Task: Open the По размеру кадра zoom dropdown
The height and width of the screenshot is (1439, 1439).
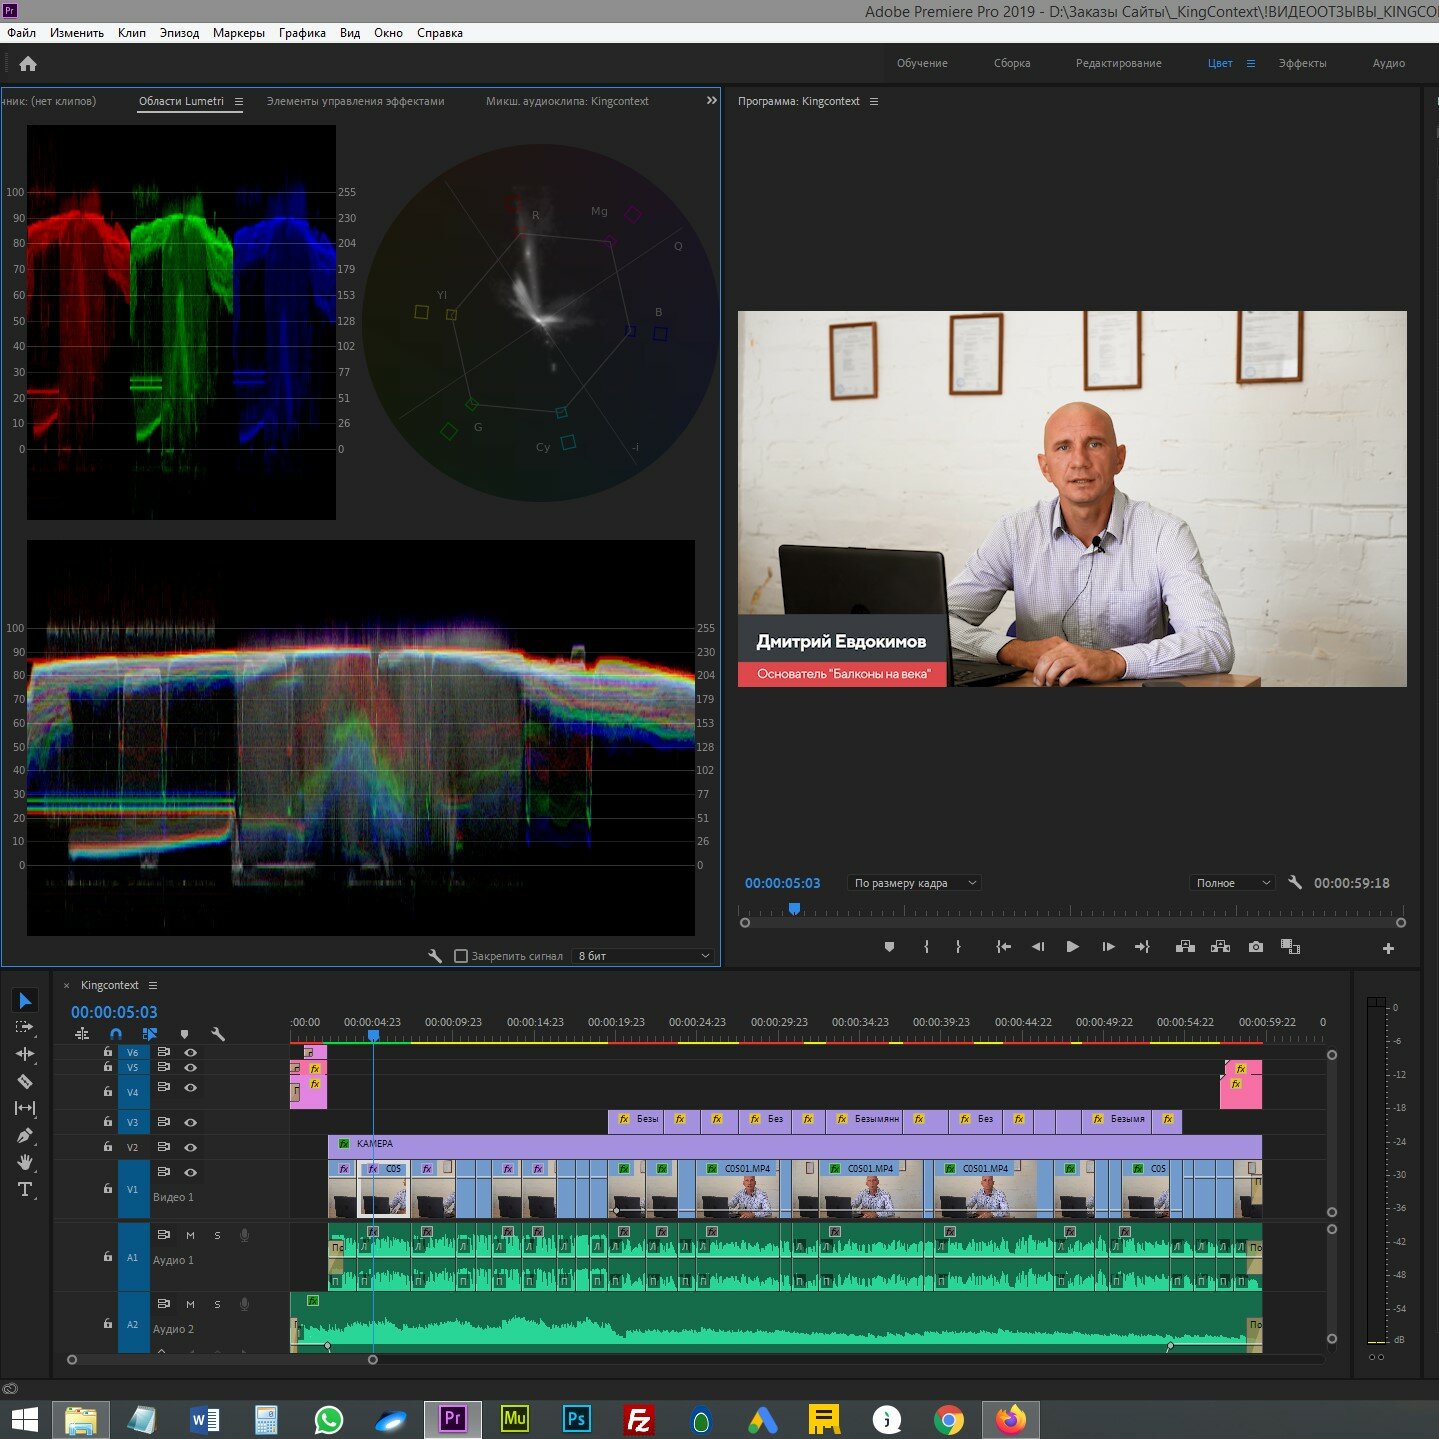Action: click(914, 883)
